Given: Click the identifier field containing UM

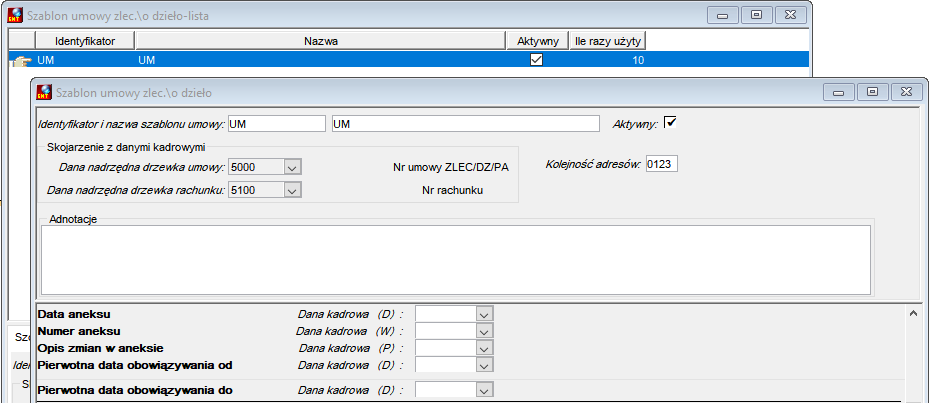Looking at the screenshot, I should tap(276, 123).
